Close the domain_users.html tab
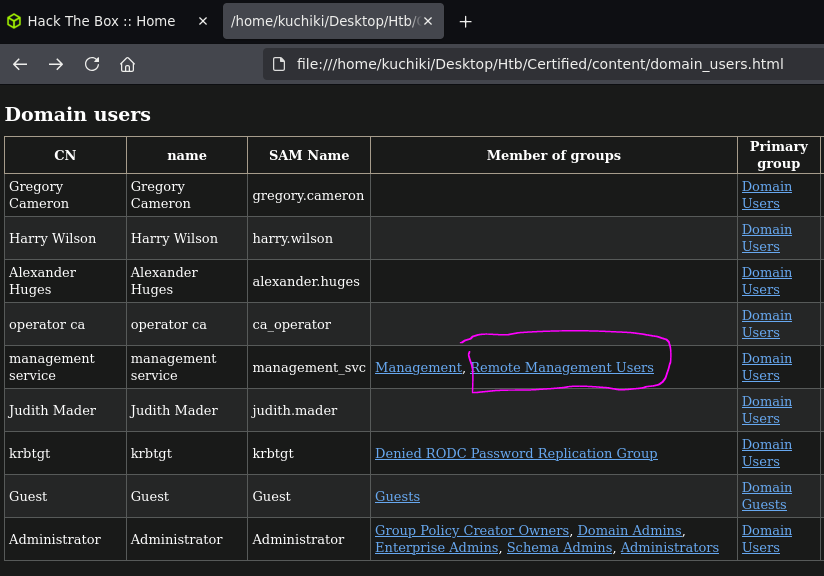Viewport: 824px width, 576px height. 427,20
